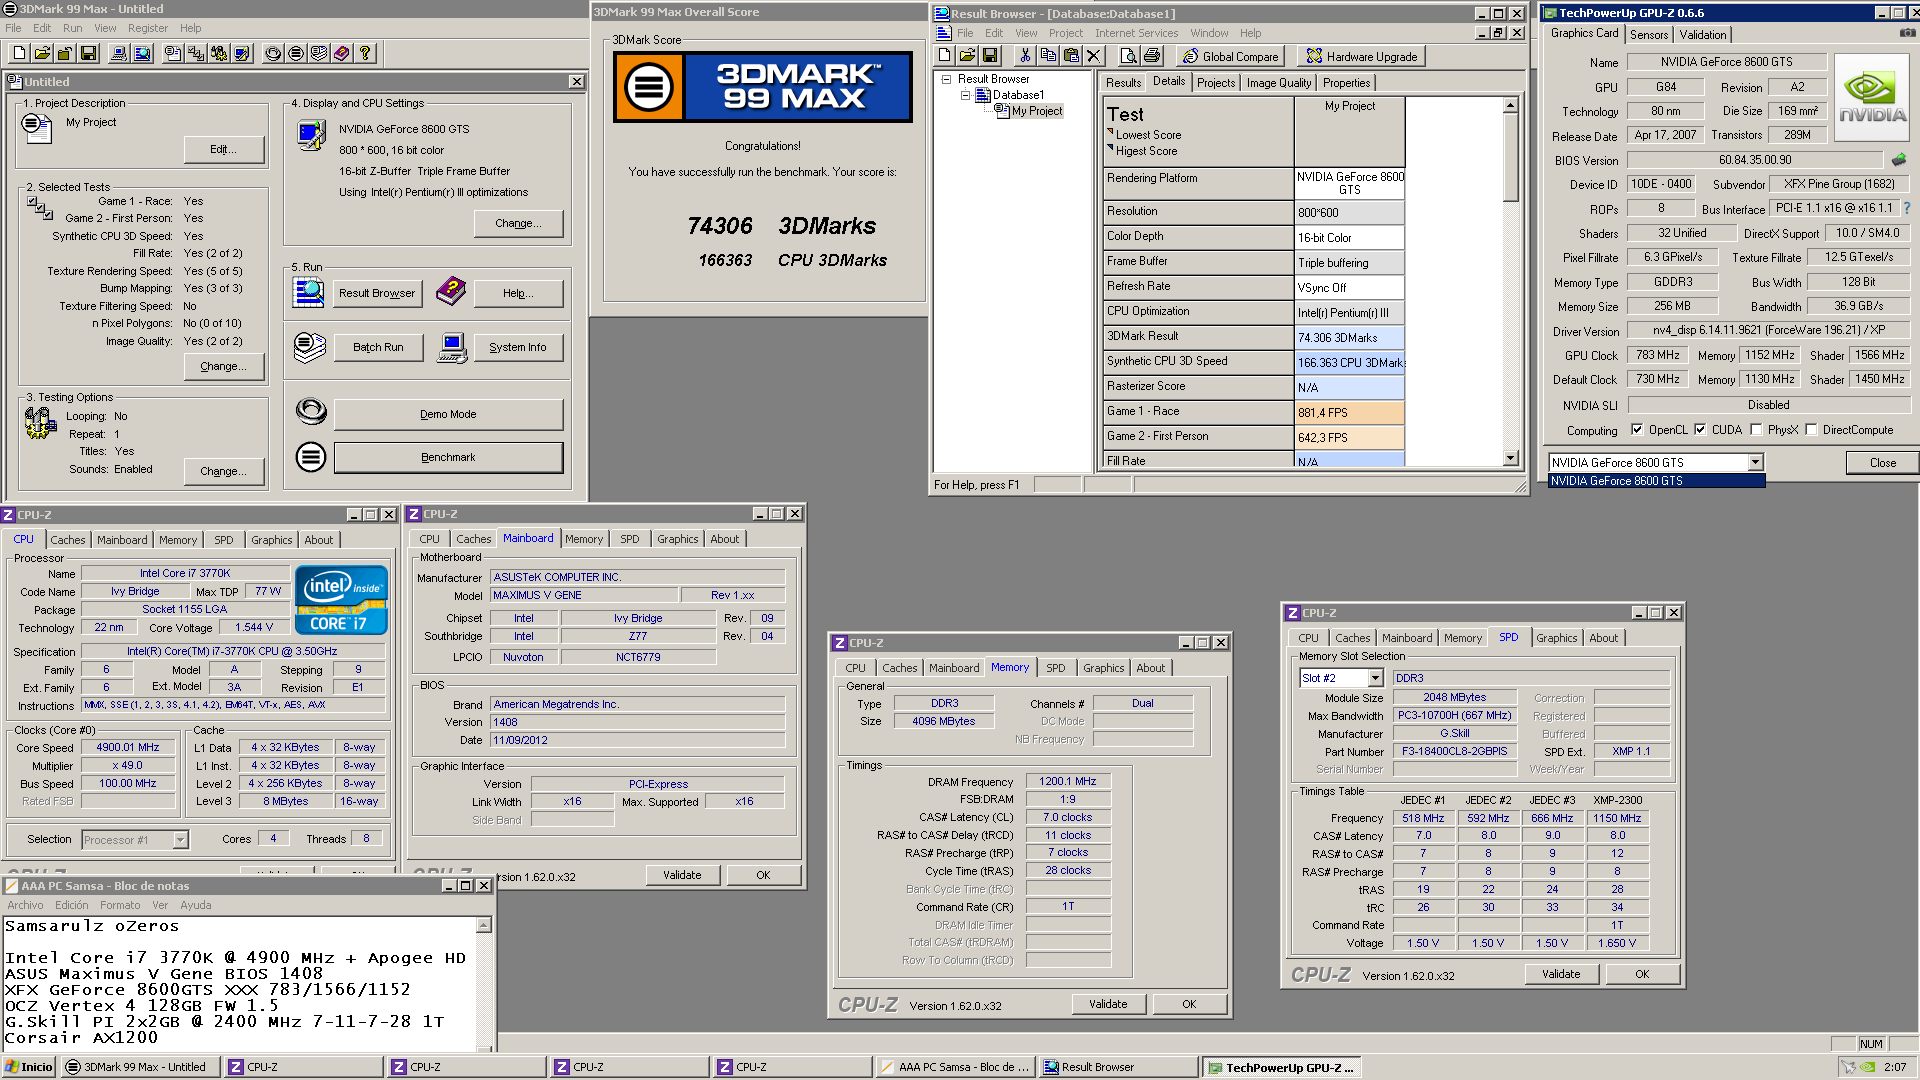Open Formato menu in Notepad
The image size is (1920, 1080).
coord(120,905)
